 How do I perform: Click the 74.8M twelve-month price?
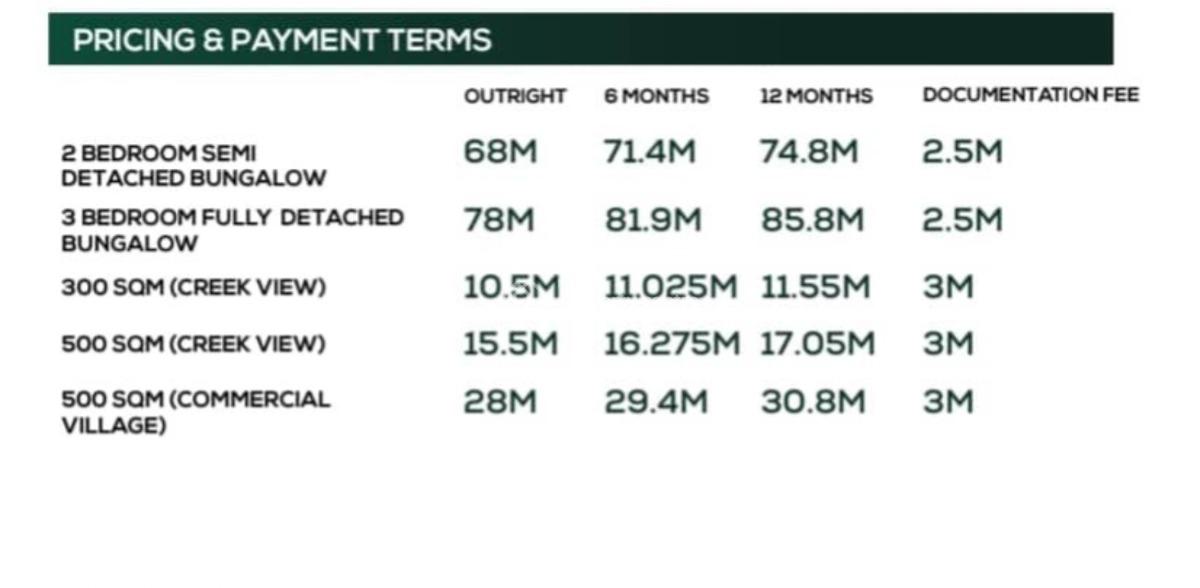point(809,152)
